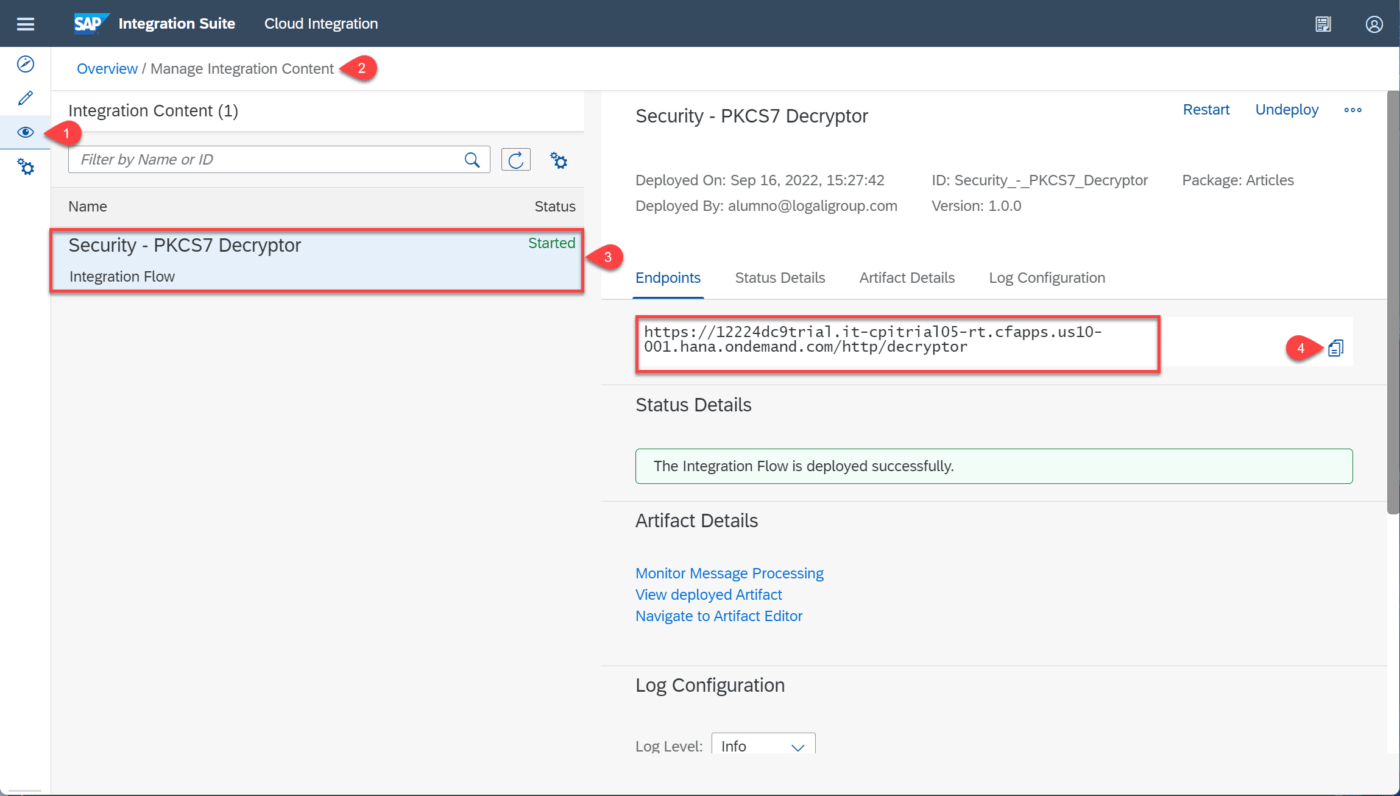This screenshot has height=796, width=1400.
Task: Click the SAP logo
Action: click(91, 23)
